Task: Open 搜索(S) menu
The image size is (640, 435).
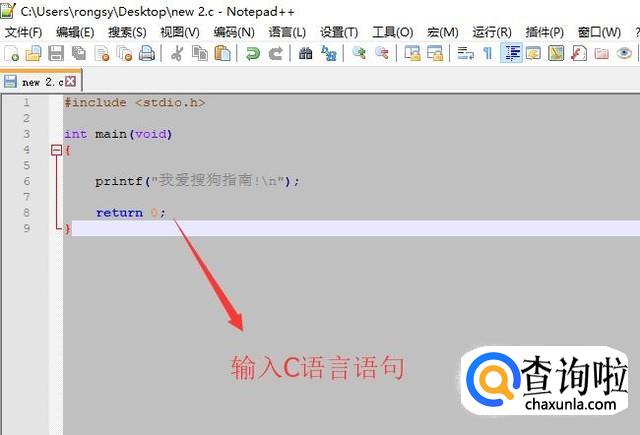Action: tap(127, 32)
